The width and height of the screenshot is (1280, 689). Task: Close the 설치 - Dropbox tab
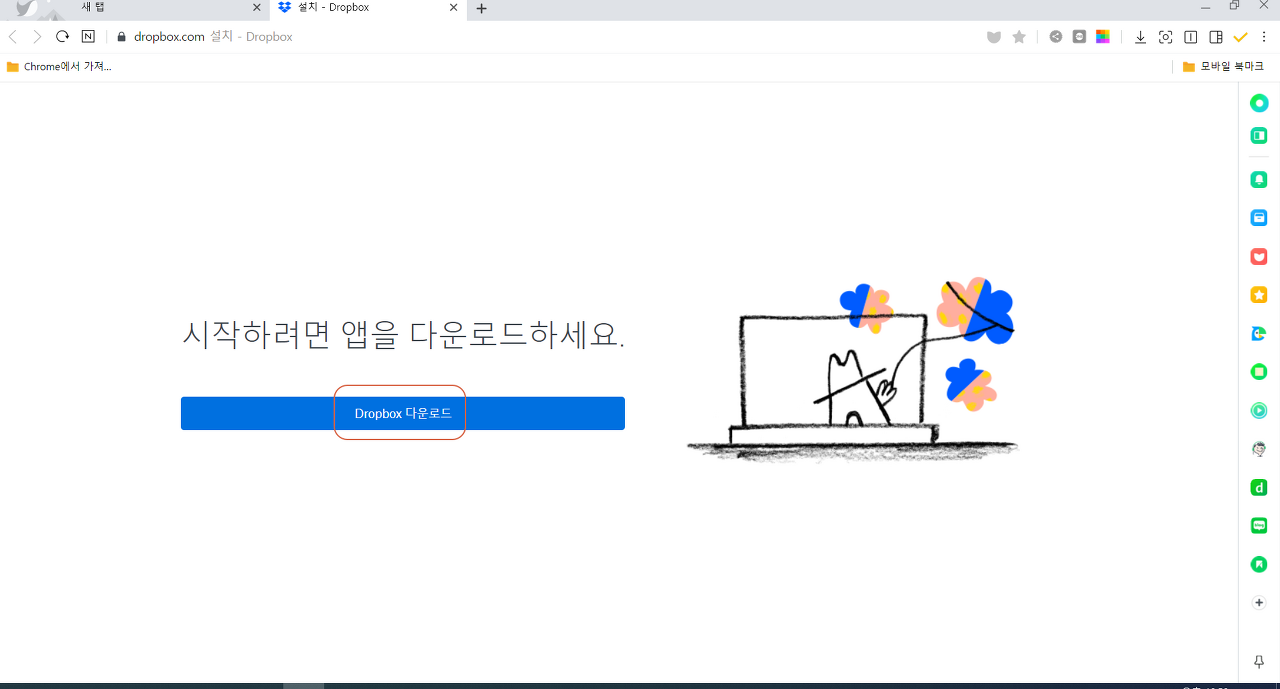[x=453, y=8]
